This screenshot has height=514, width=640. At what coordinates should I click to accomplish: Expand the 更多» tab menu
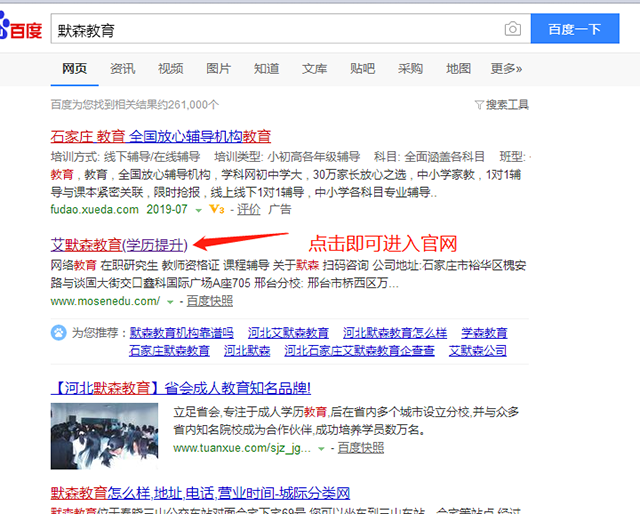coord(506,69)
